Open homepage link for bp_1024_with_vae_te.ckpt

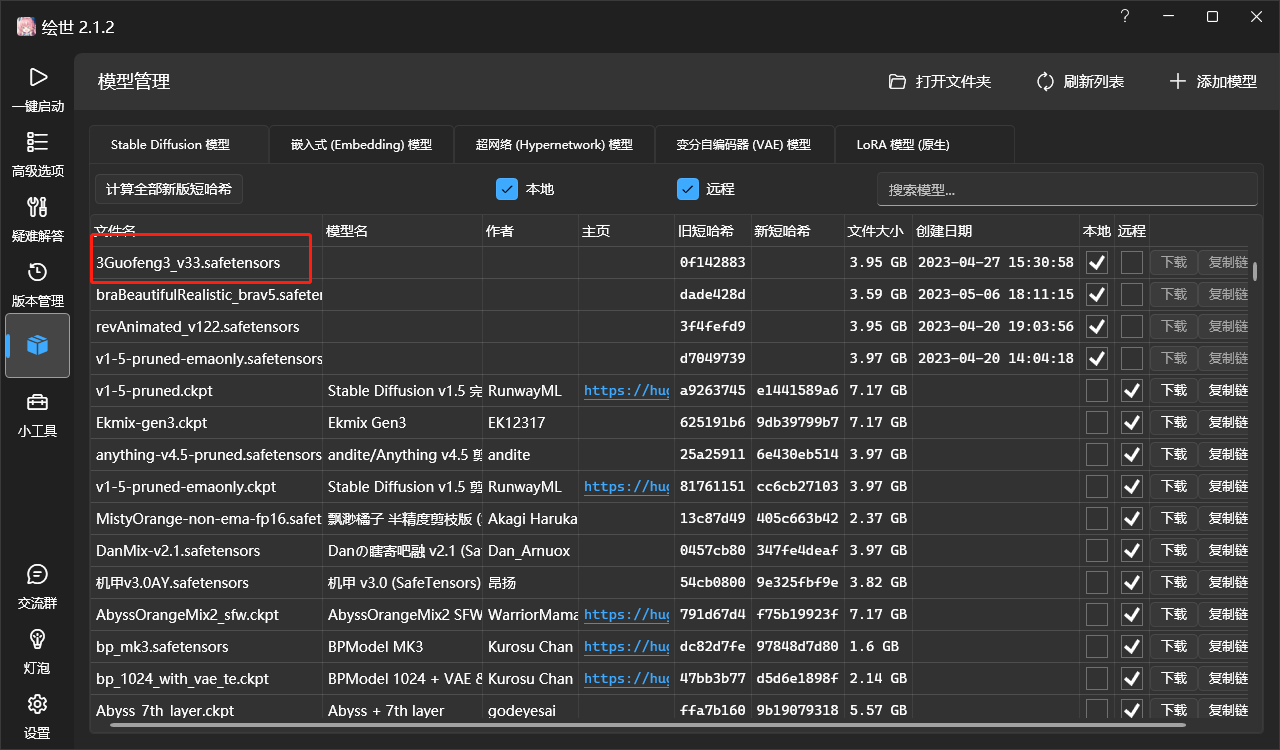point(626,678)
